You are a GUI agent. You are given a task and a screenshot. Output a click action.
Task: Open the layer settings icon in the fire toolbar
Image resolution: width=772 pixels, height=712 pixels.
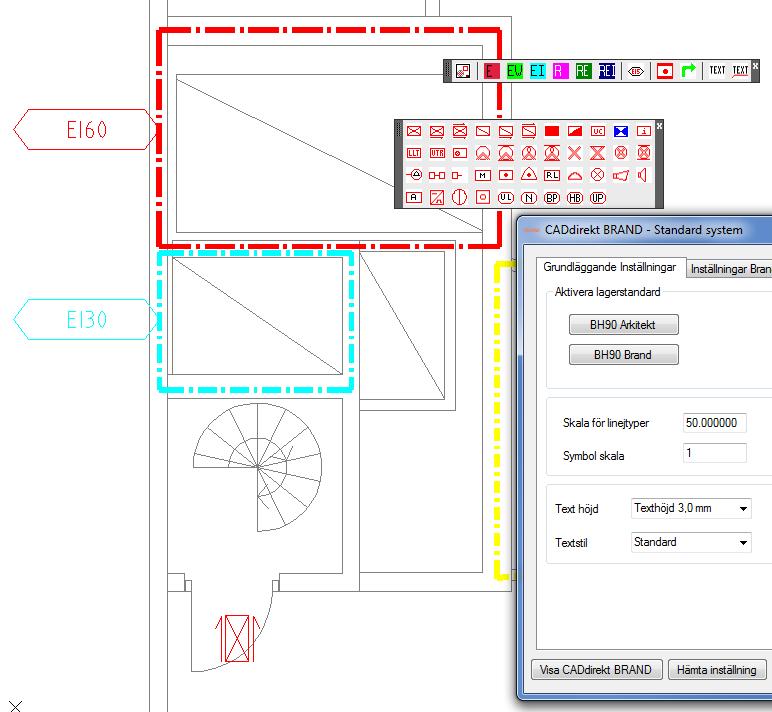(x=463, y=71)
